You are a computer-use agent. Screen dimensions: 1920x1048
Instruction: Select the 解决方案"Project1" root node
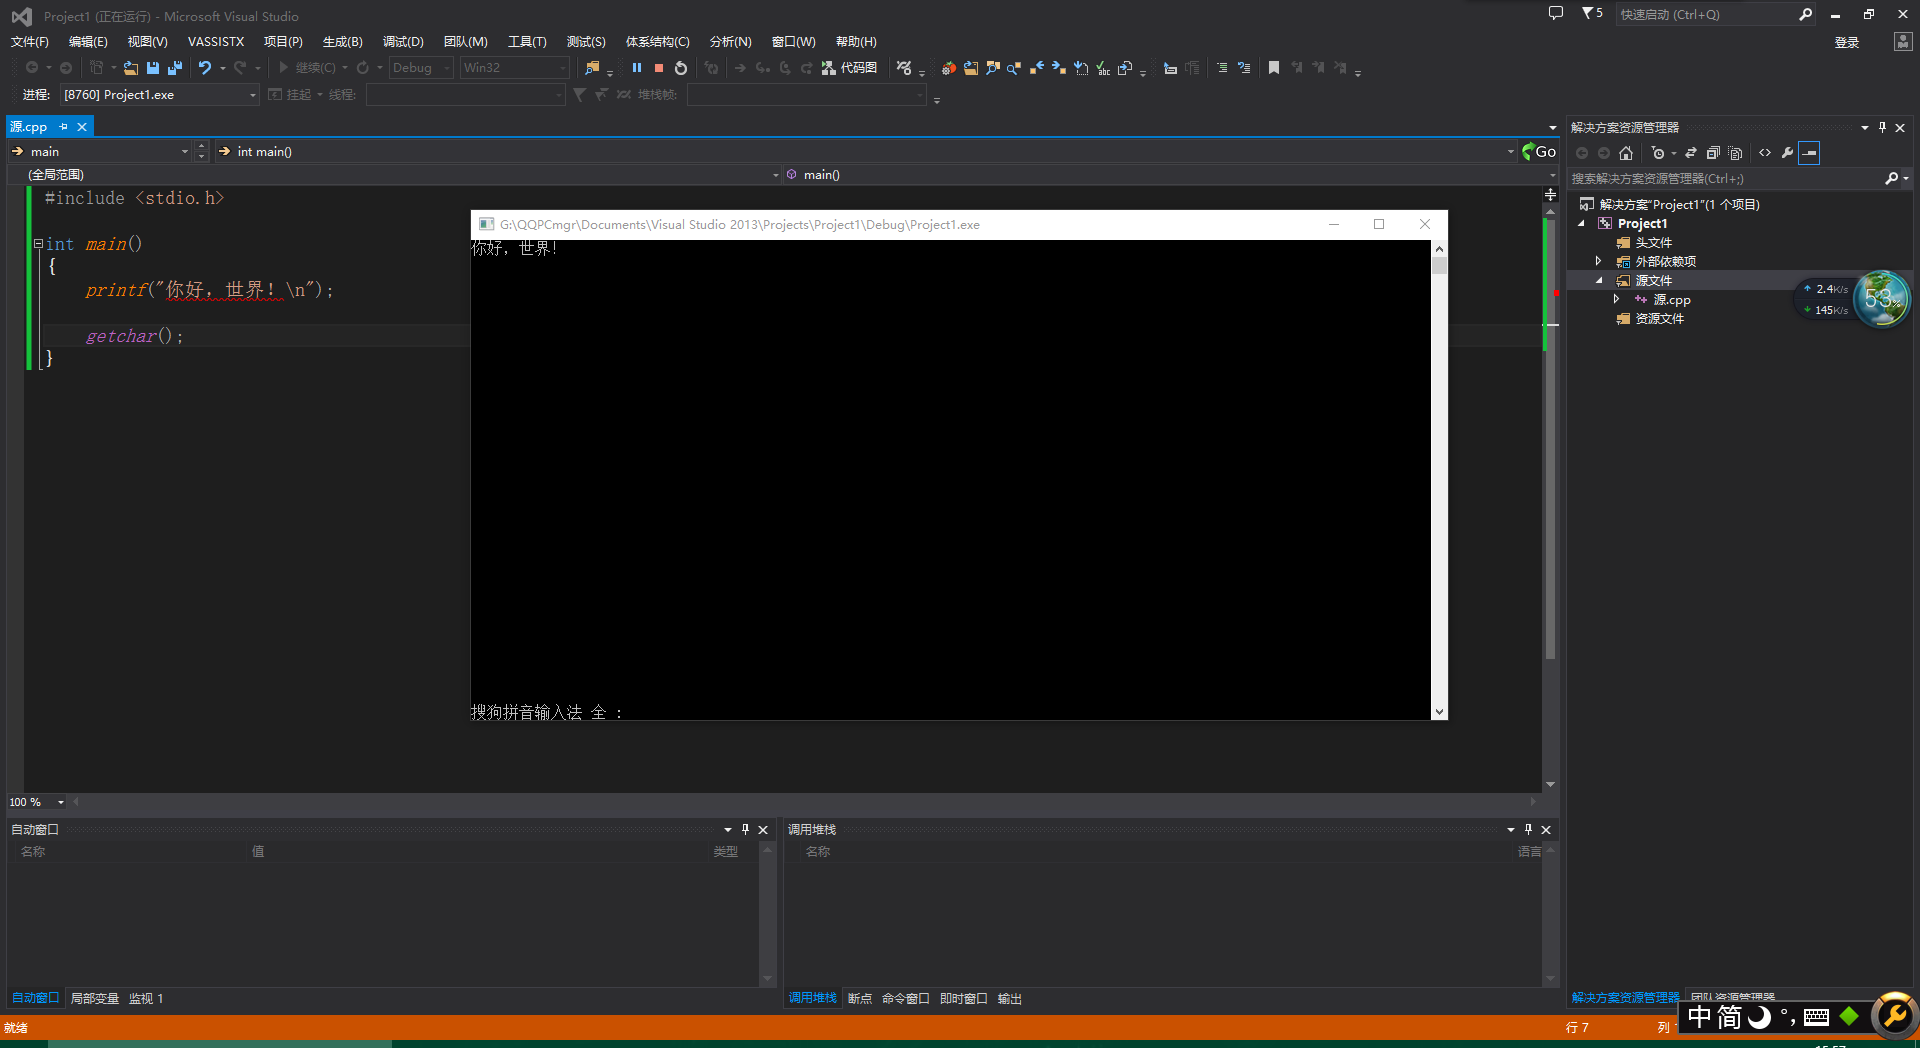[x=1680, y=205]
